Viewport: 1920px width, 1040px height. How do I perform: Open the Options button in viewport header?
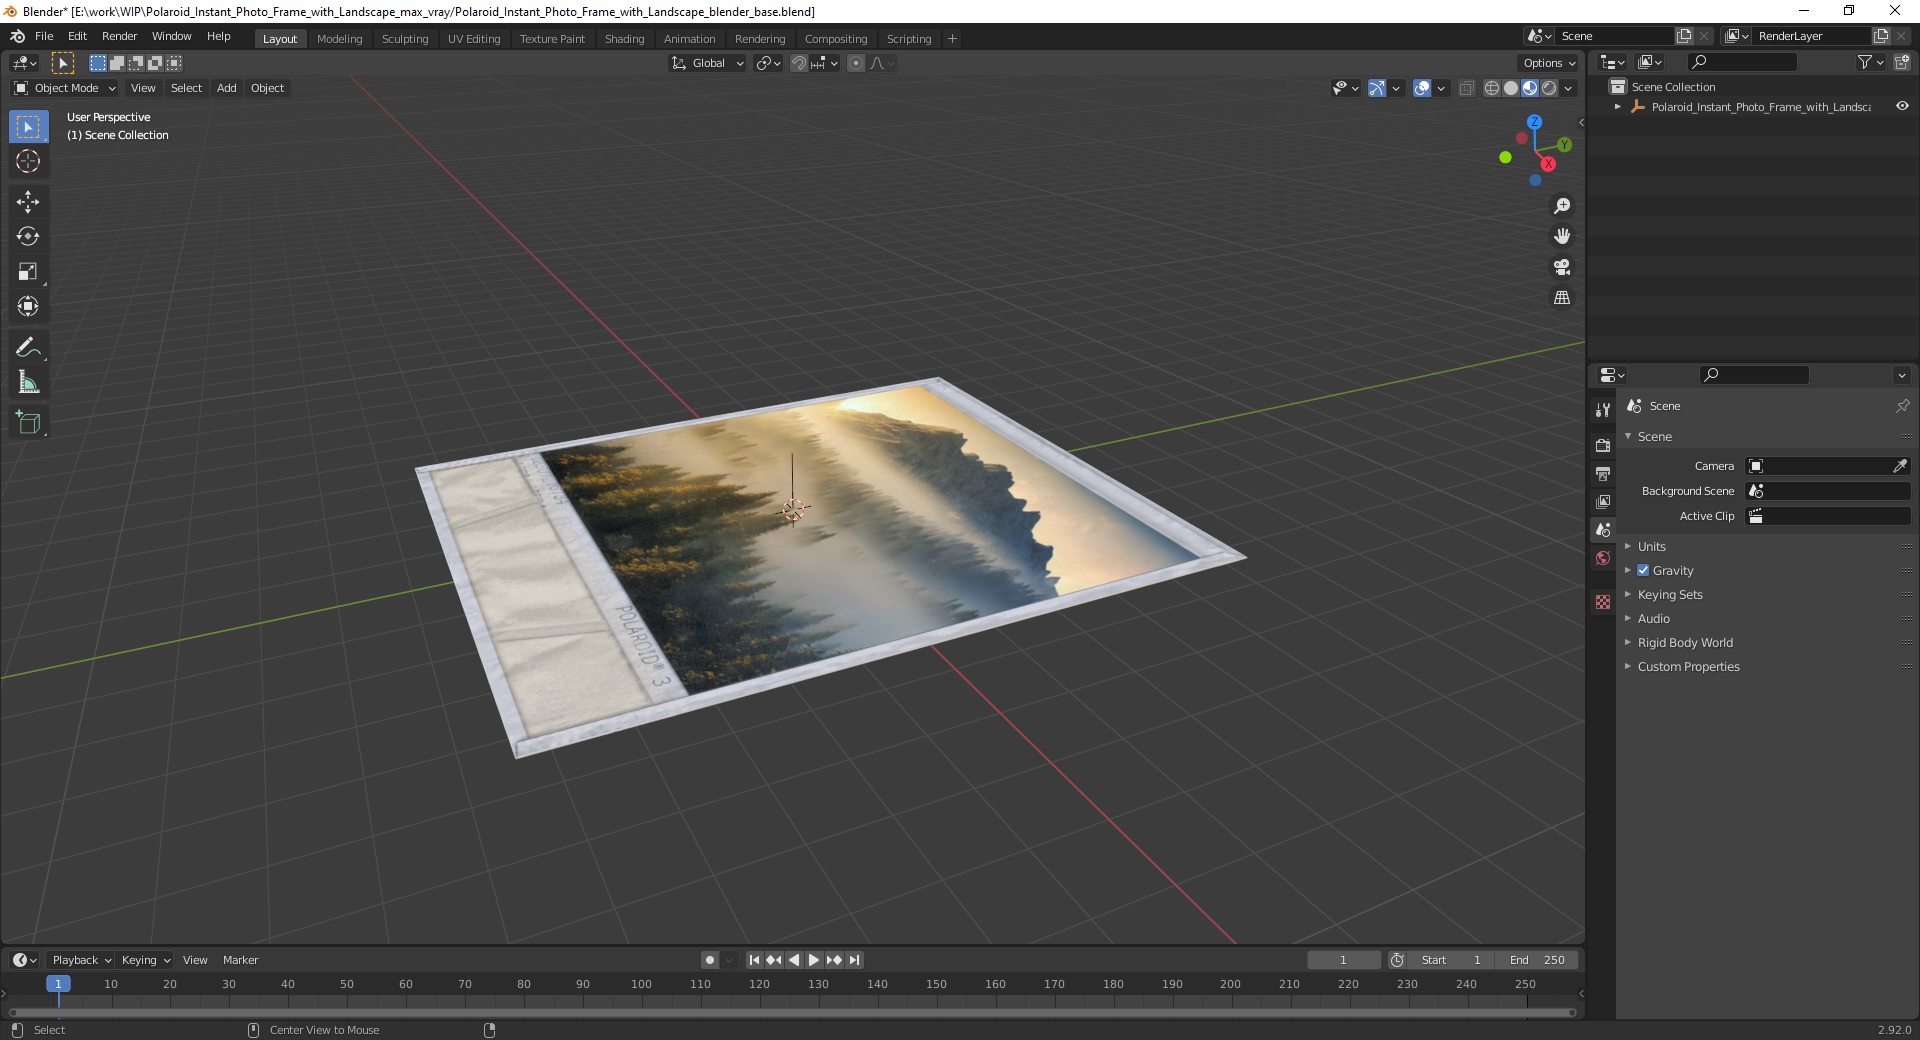(1548, 63)
